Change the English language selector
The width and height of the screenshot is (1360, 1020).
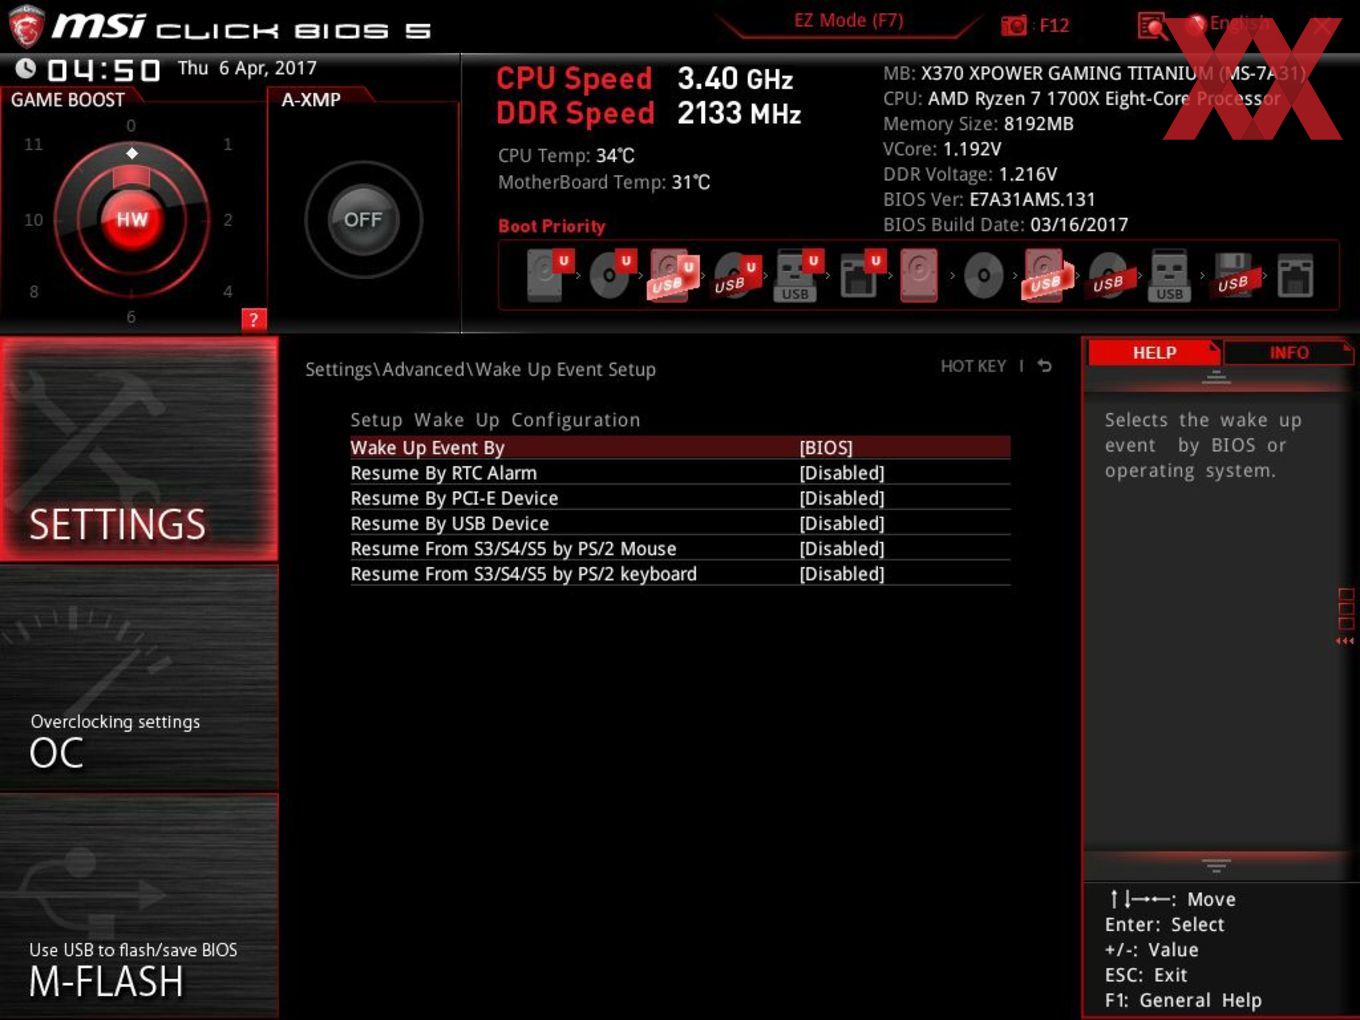click(x=1239, y=23)
